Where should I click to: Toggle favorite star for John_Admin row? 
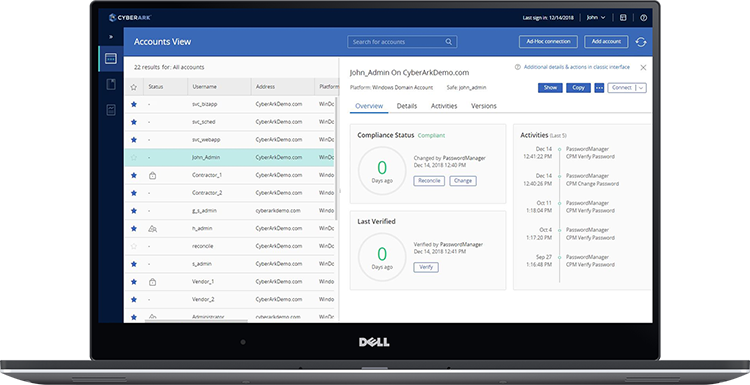[x=134, y=157]
